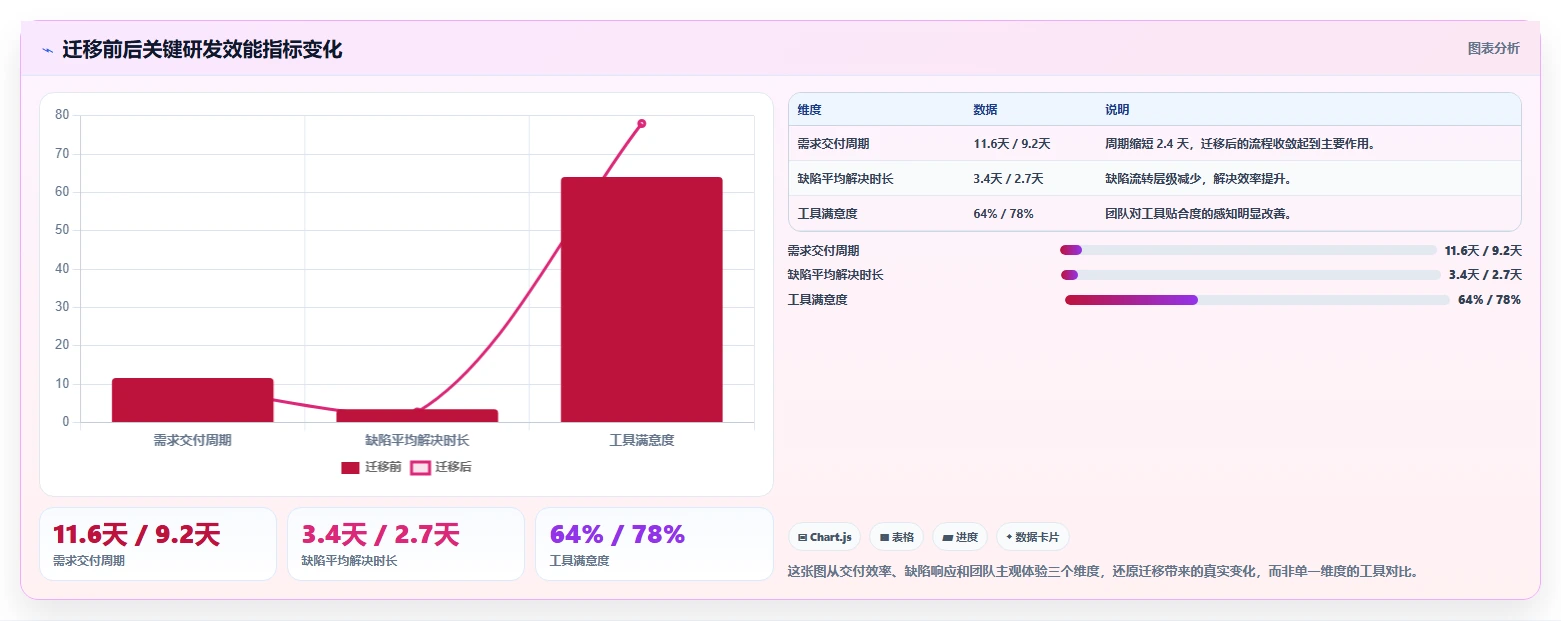
Task: Click the 缺陷平均解决时长 bar in chart
Action: coord(417,416)
